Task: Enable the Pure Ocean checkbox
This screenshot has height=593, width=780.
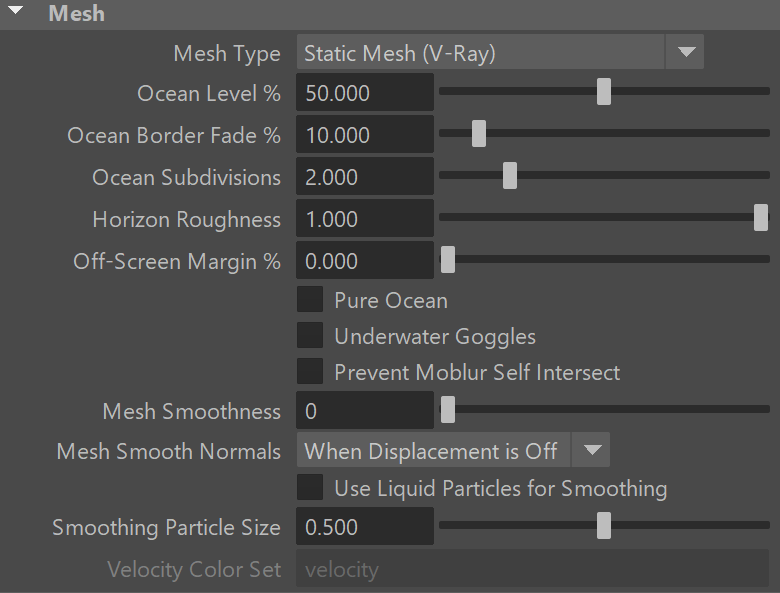Action: 310,299
